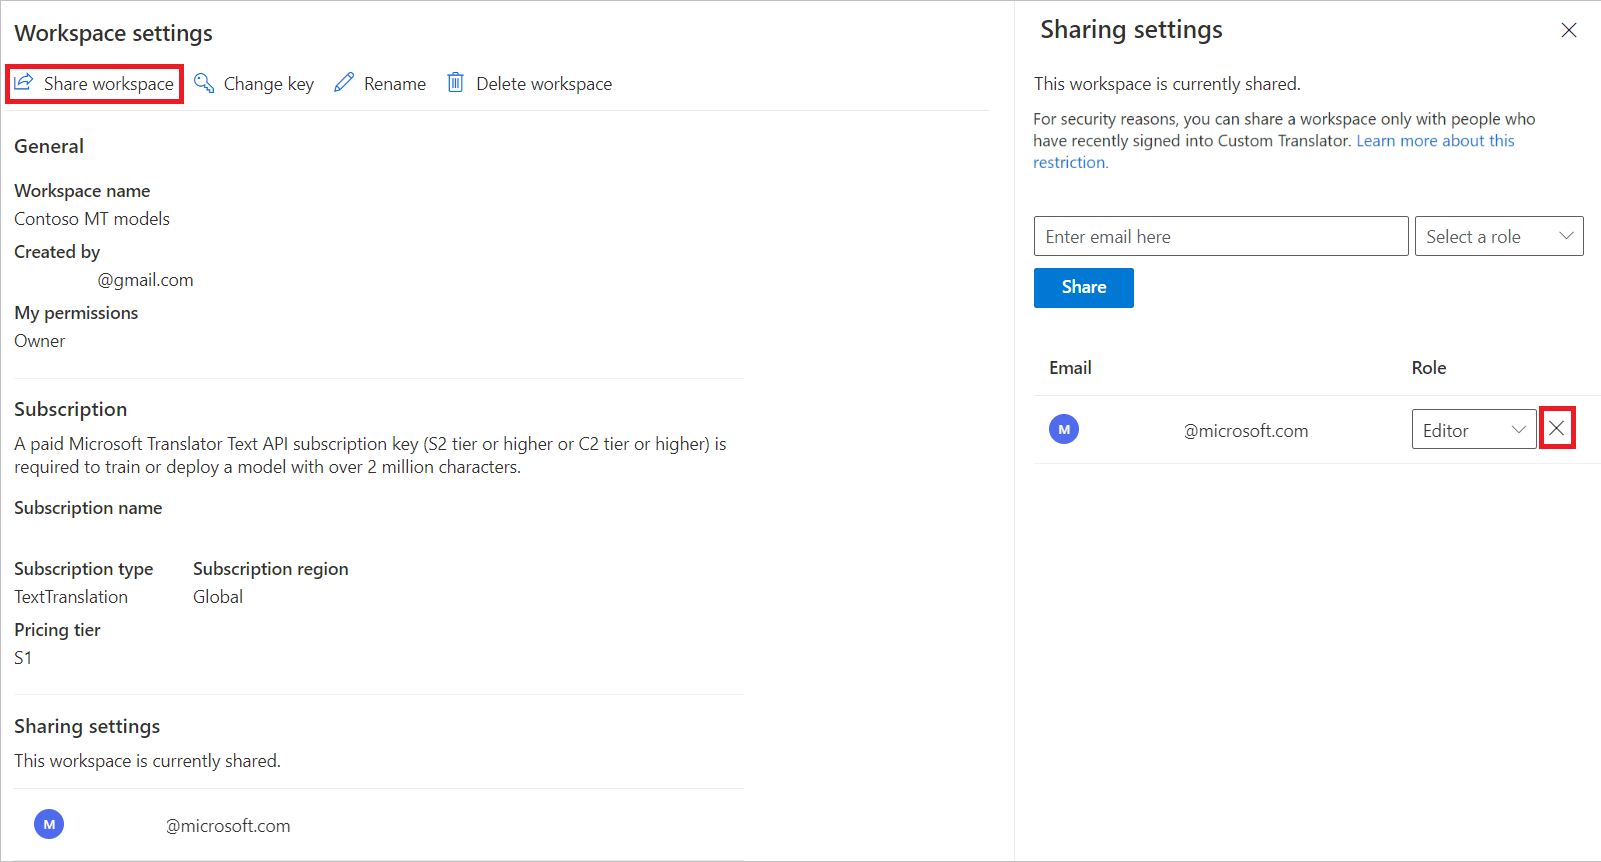
Task: Click the Share workspace icon
Action: click(24, 82)
